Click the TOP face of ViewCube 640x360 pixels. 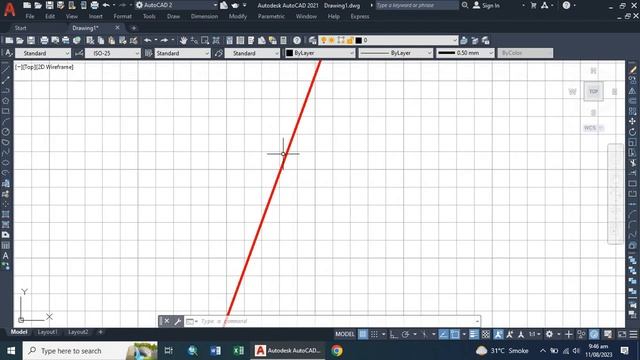[593, 91]
